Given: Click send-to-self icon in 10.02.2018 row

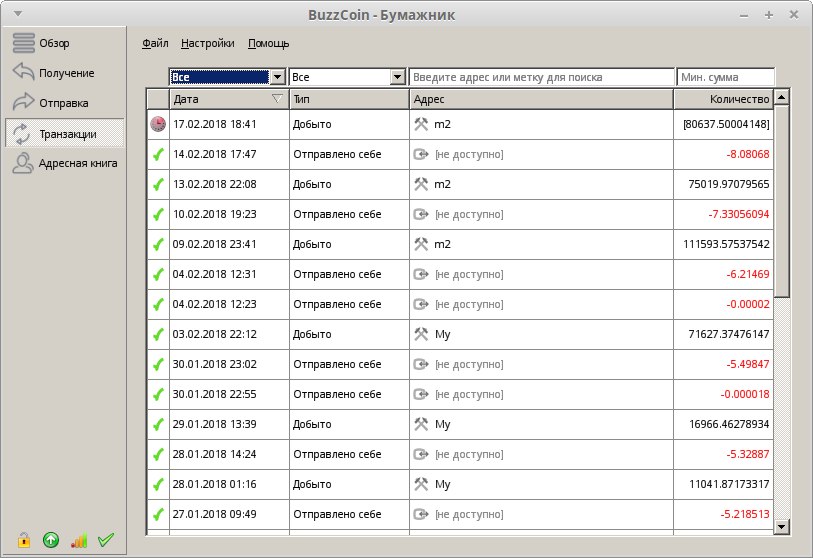Looking at the screenshot, I should pyautogui.click(x=421, y=214).
